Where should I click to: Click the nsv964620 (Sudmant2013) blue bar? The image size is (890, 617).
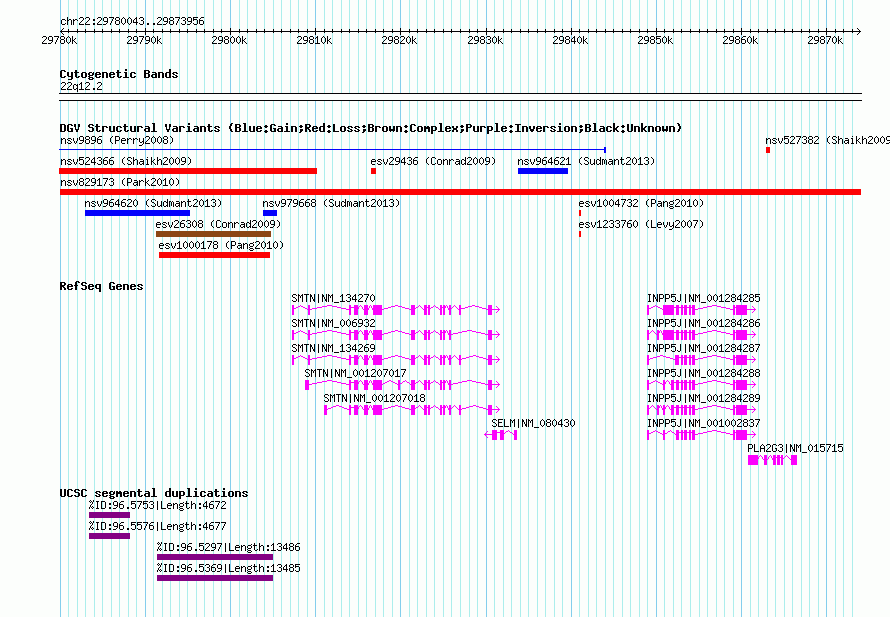click(x=137, y=213)
